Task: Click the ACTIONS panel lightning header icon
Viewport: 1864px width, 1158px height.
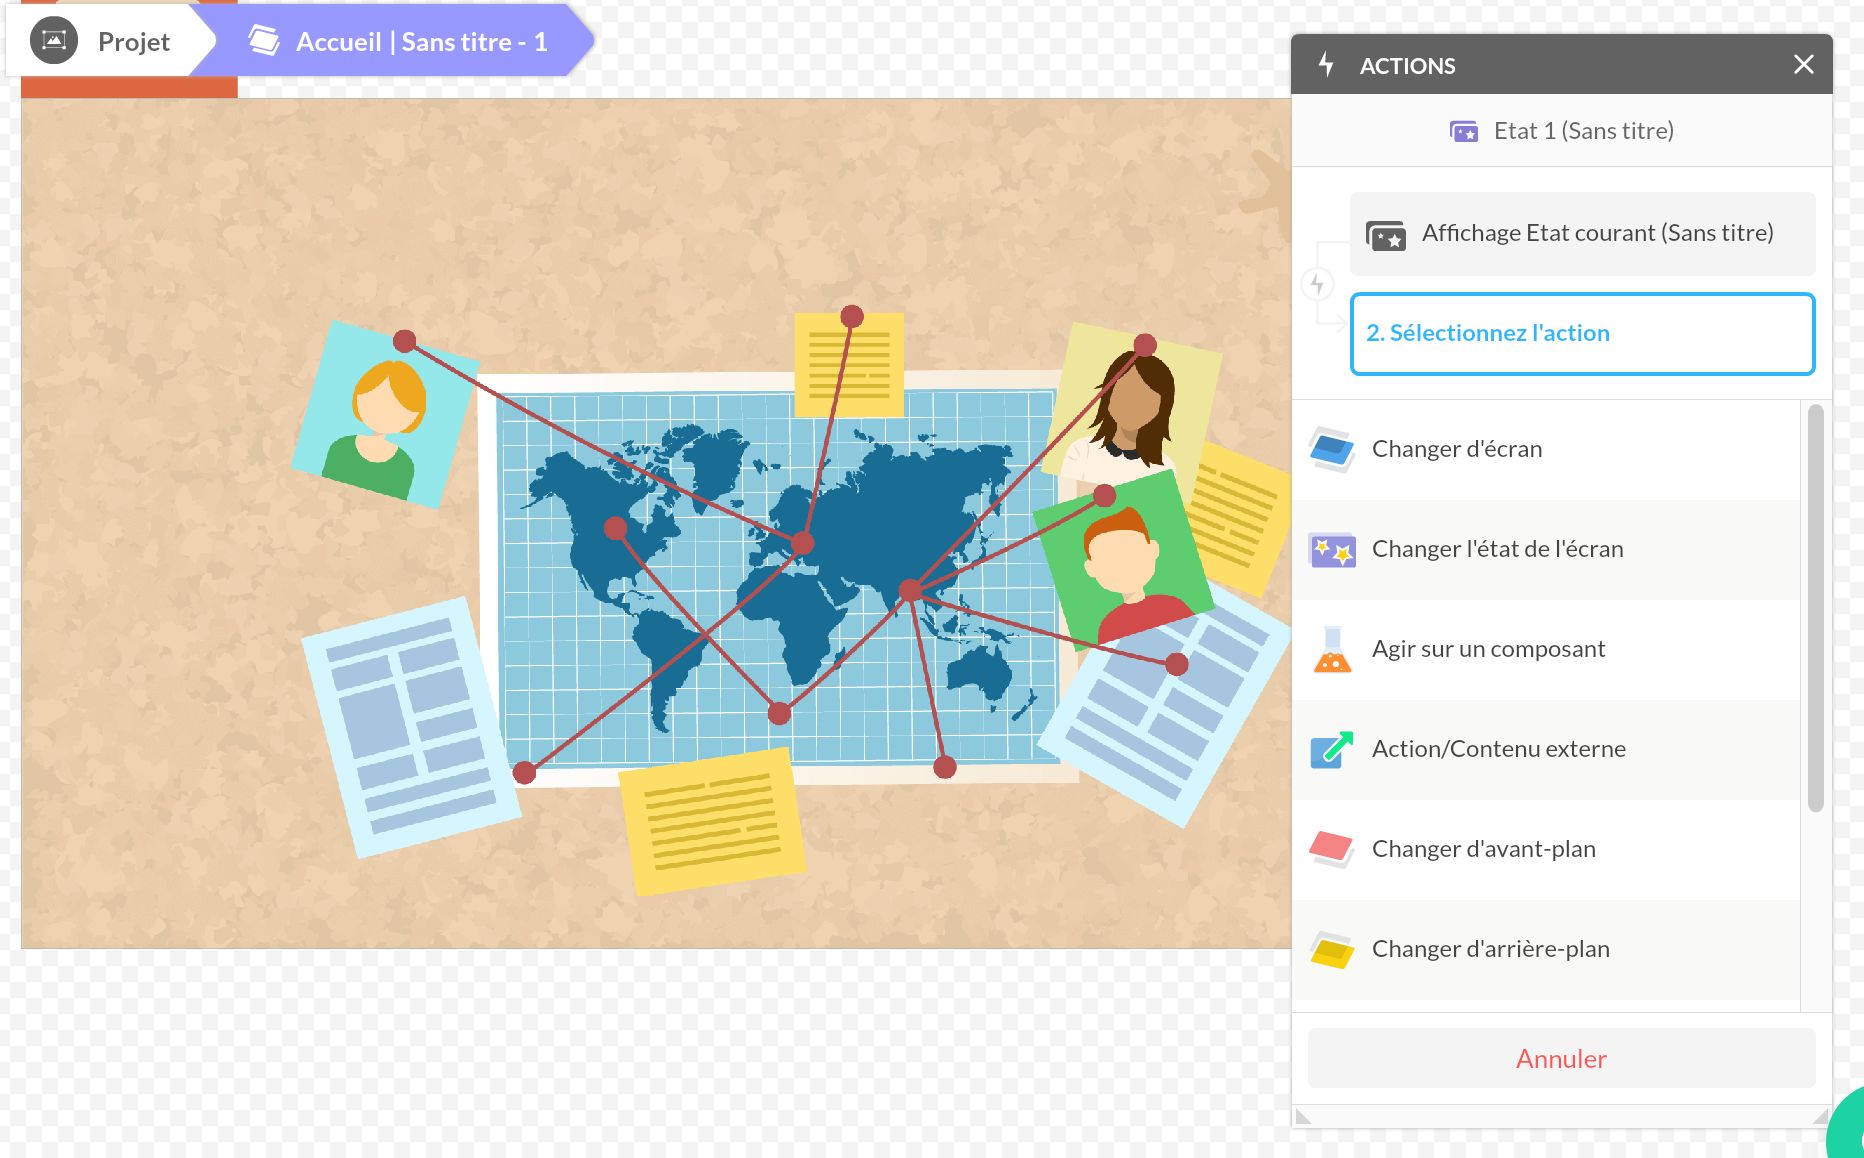Action: pyautogui.click(x=1326, y=65)
